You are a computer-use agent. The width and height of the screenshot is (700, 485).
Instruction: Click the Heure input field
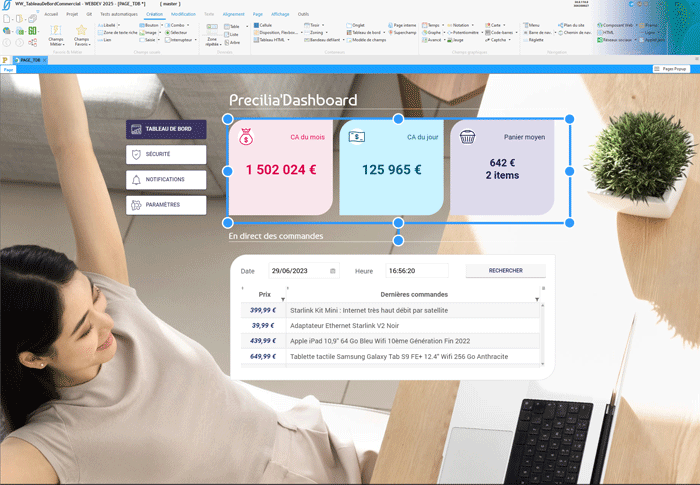(417, 271)
